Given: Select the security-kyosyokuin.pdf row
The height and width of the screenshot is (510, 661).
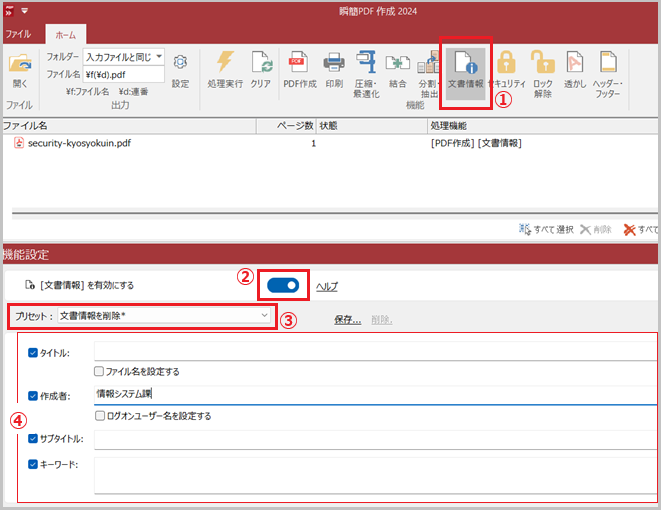Looking at the screenshot, I should [330, 143].
